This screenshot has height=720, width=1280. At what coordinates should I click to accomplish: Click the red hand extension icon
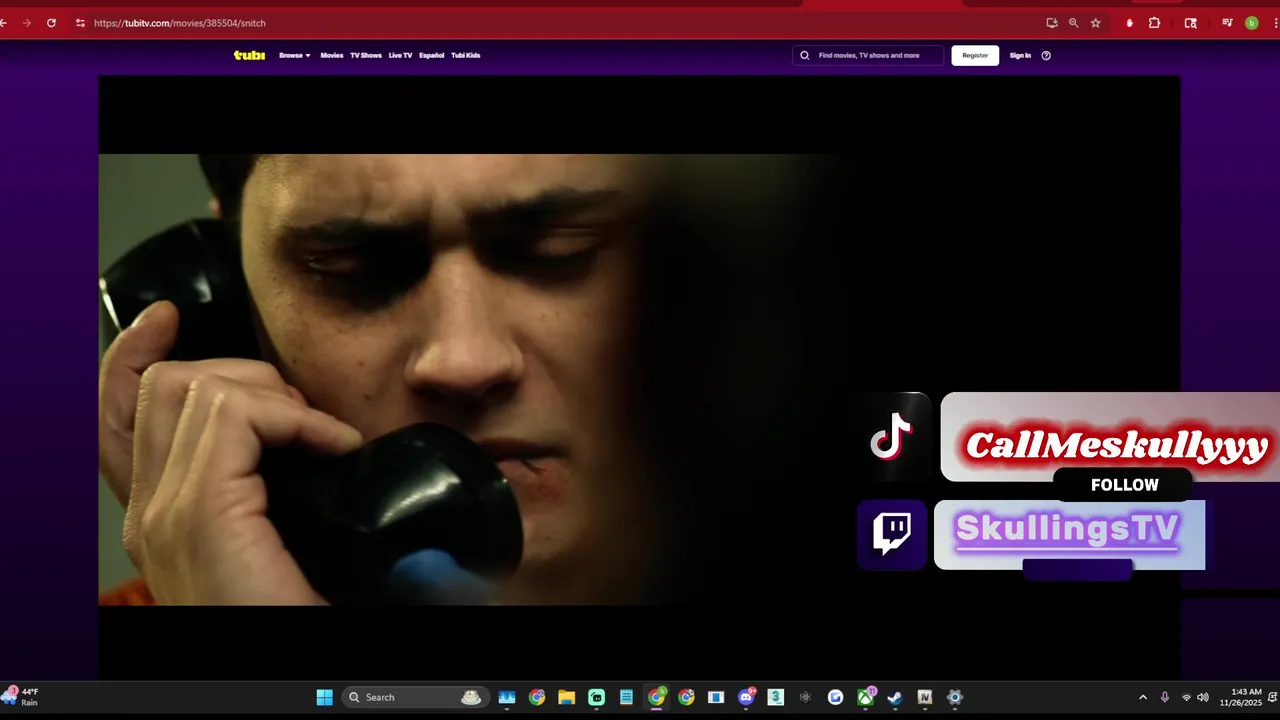1130,23
